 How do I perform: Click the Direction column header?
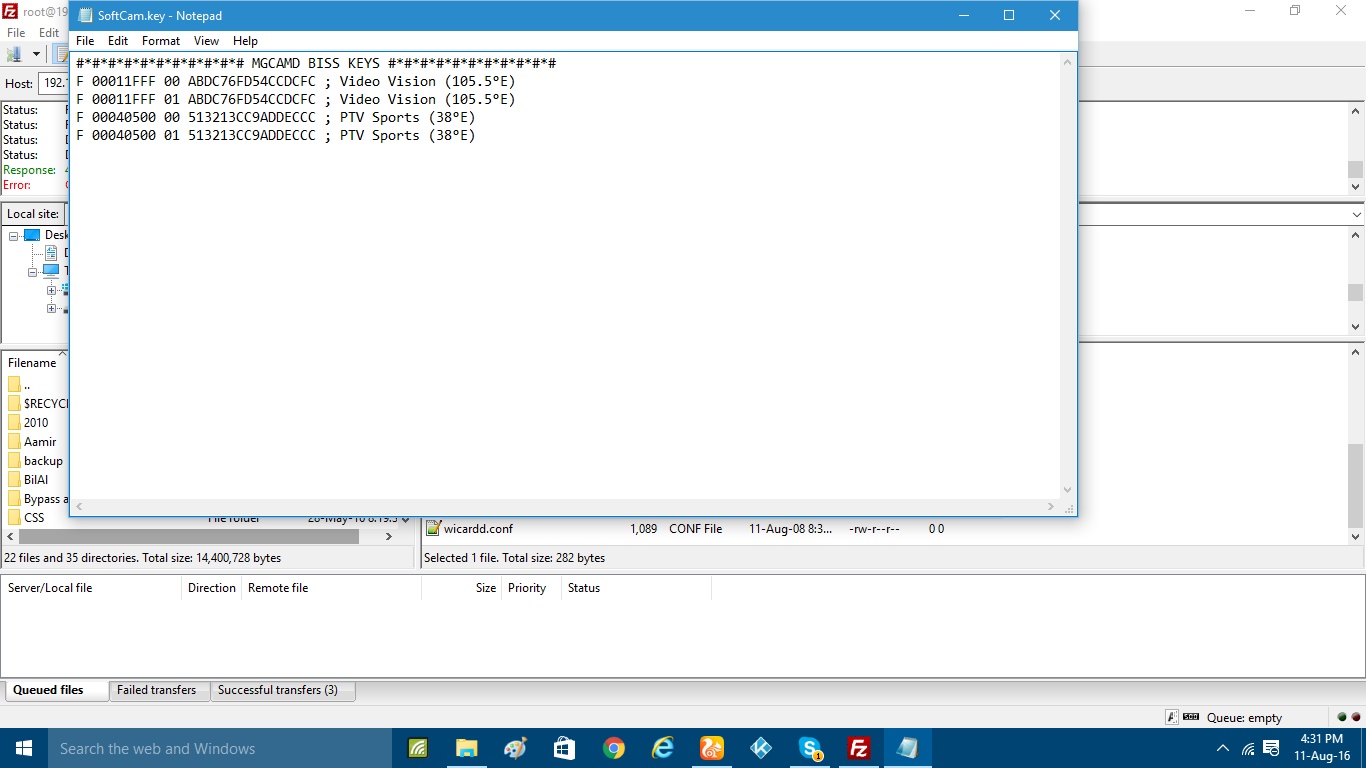212,588
